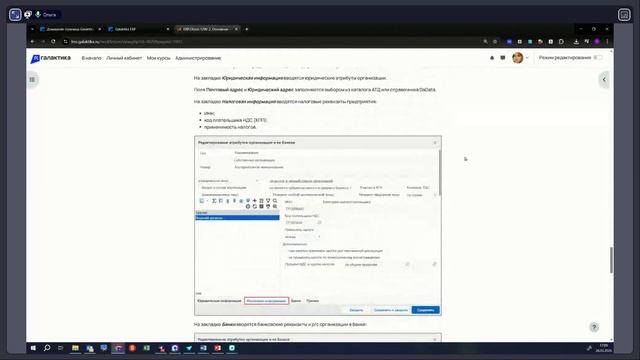The width and height of the screenshot is (640, 360).
Task: Open the layout icon at overlay top right
Action: (x=624, y=15)
